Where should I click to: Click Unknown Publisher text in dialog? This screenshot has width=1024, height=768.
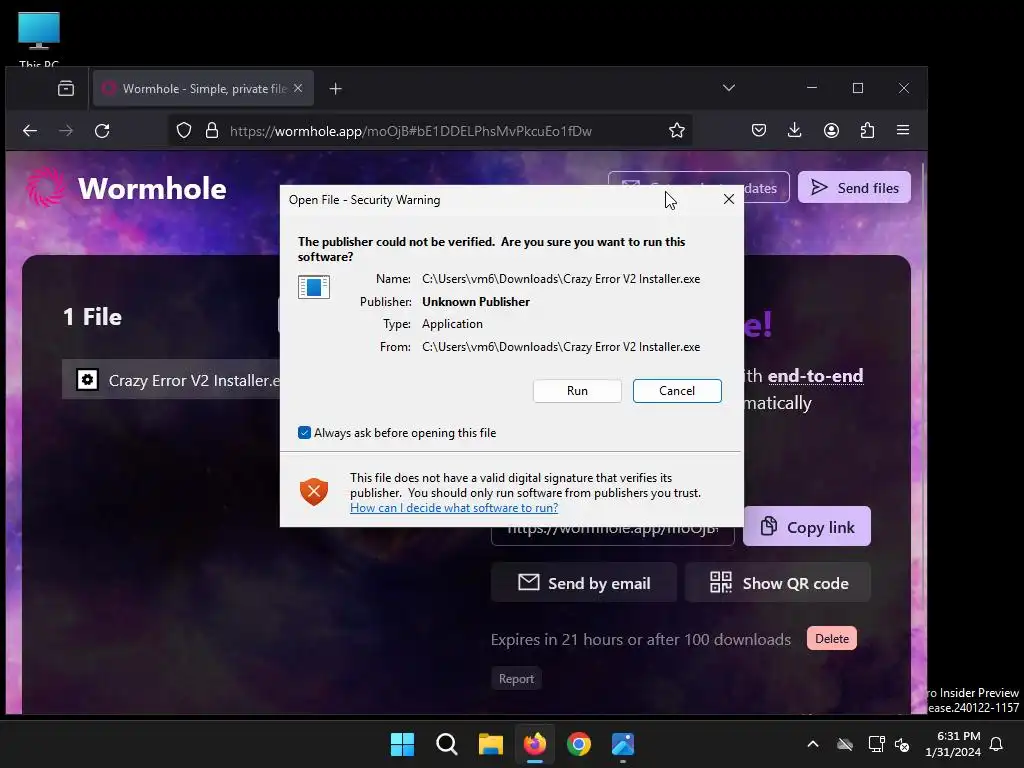pyautogui.click(x=475, y=302)
